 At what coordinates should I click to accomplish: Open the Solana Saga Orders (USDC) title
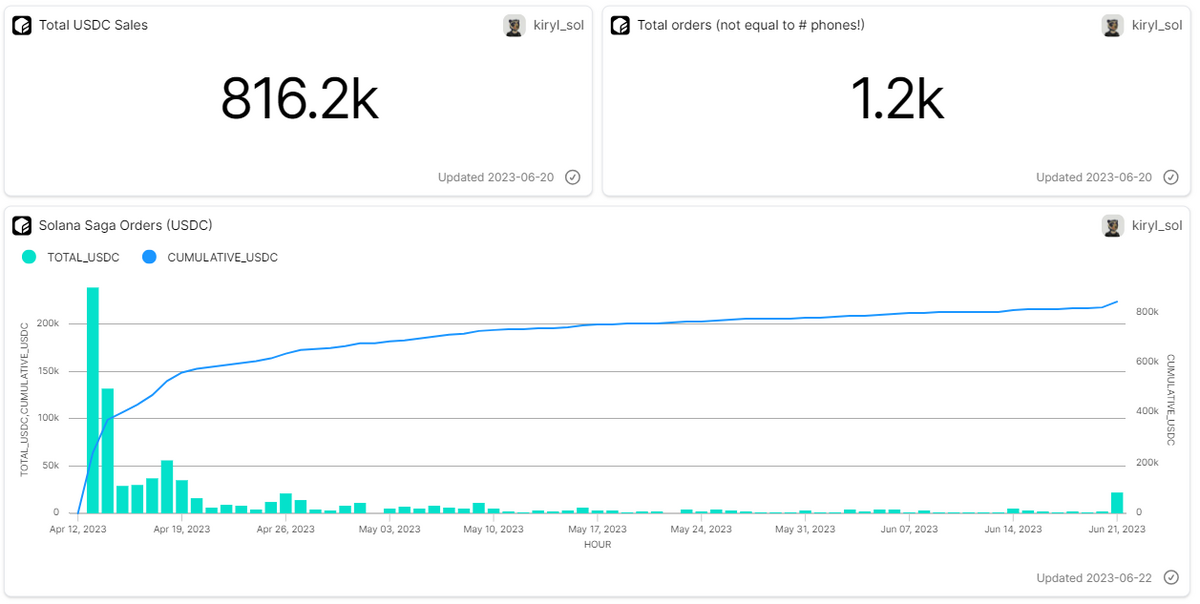[x=125, y=226]
